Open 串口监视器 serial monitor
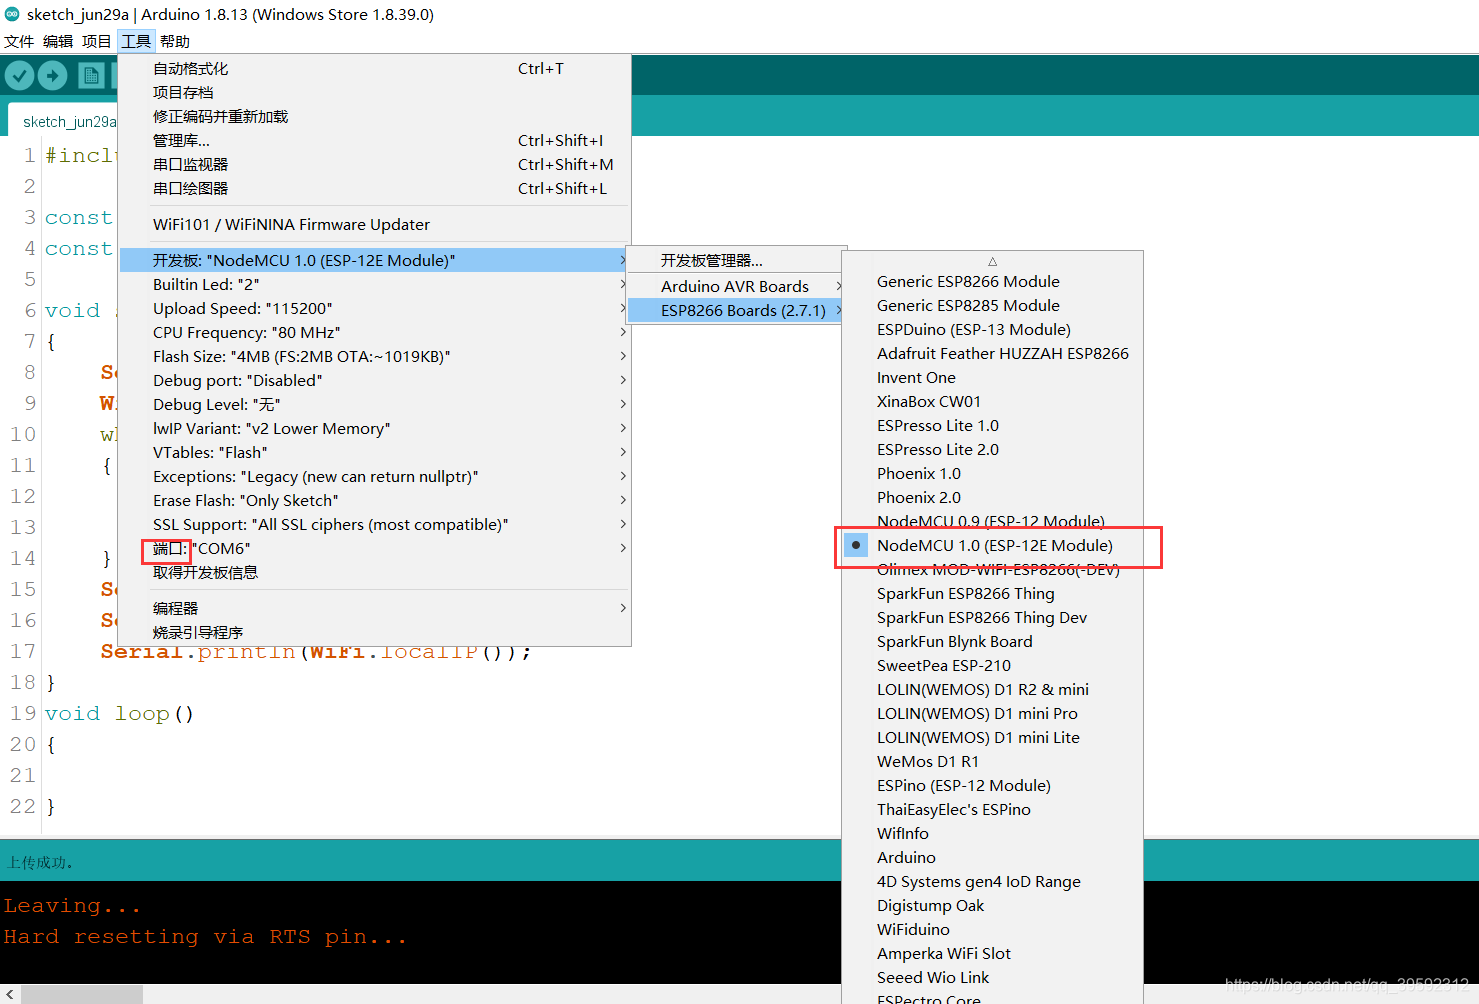The image size is (1479, 1004). (x=374, y=164)
